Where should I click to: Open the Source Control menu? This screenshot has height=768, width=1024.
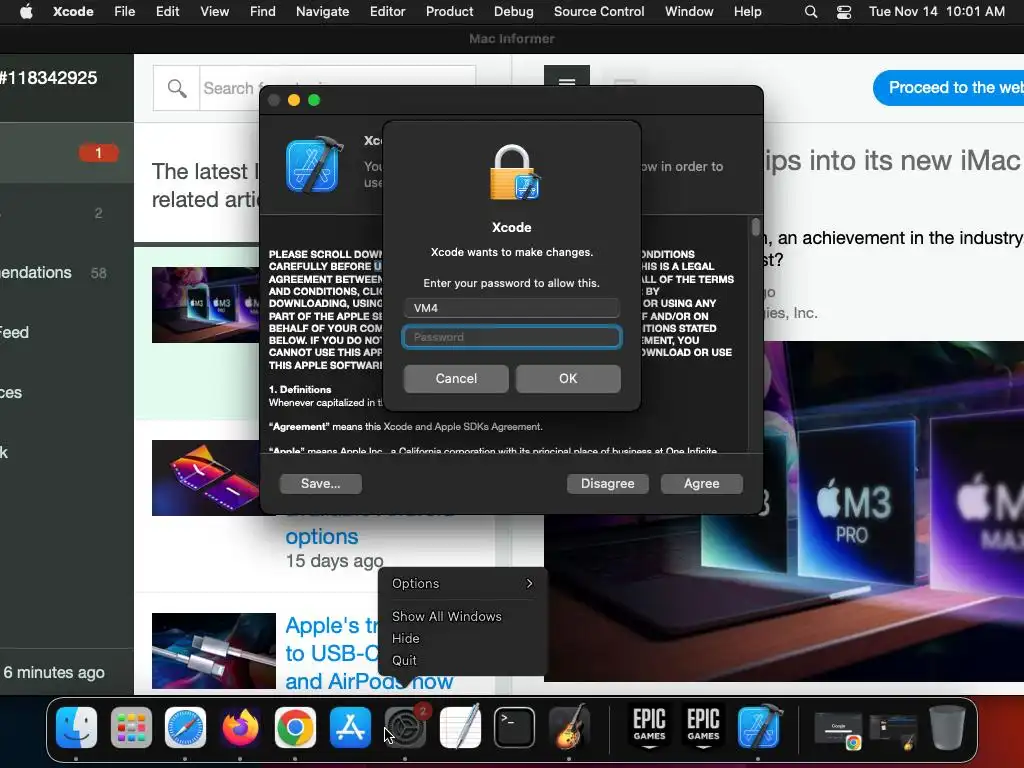pos(599,11)
